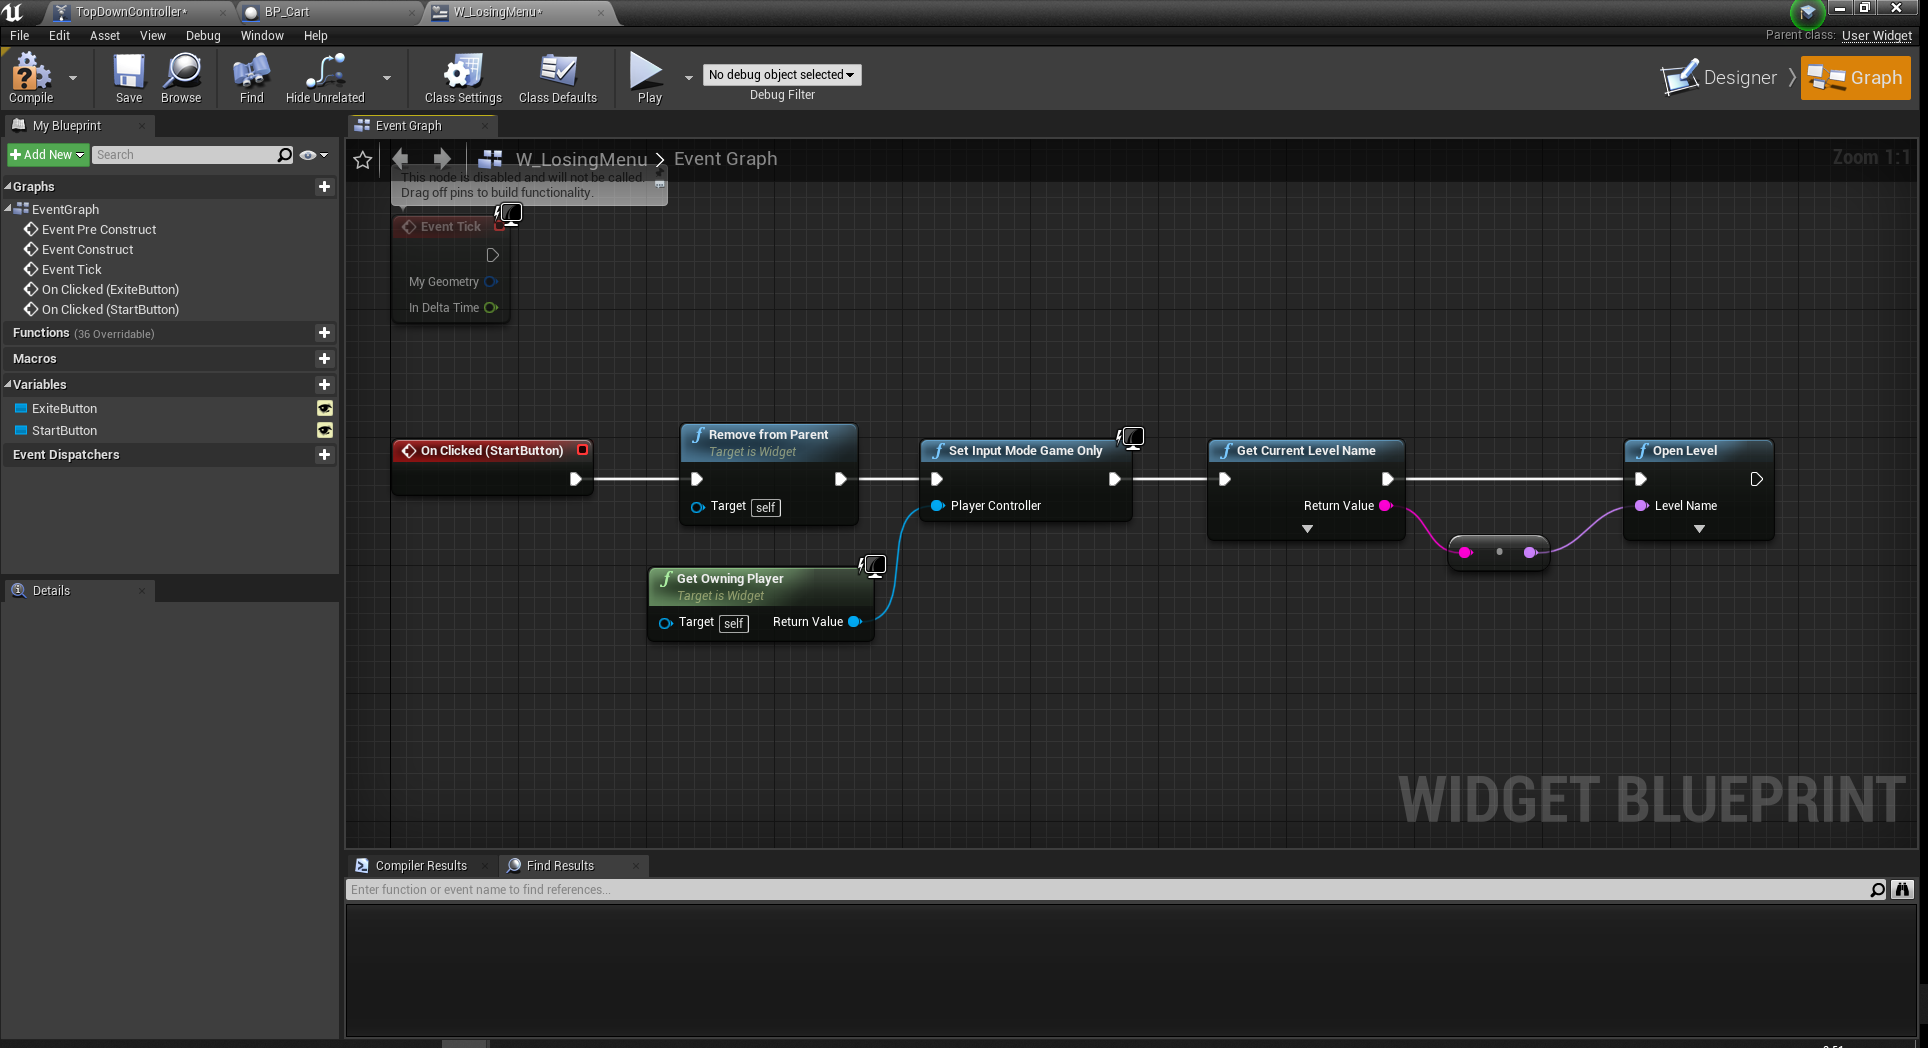Image resolution: width=1928 pixels, height=1048 pixels.
Task: Toggle ExiteButton variable visibility eye
Action: pyautogui.click(x=325, y=409)
